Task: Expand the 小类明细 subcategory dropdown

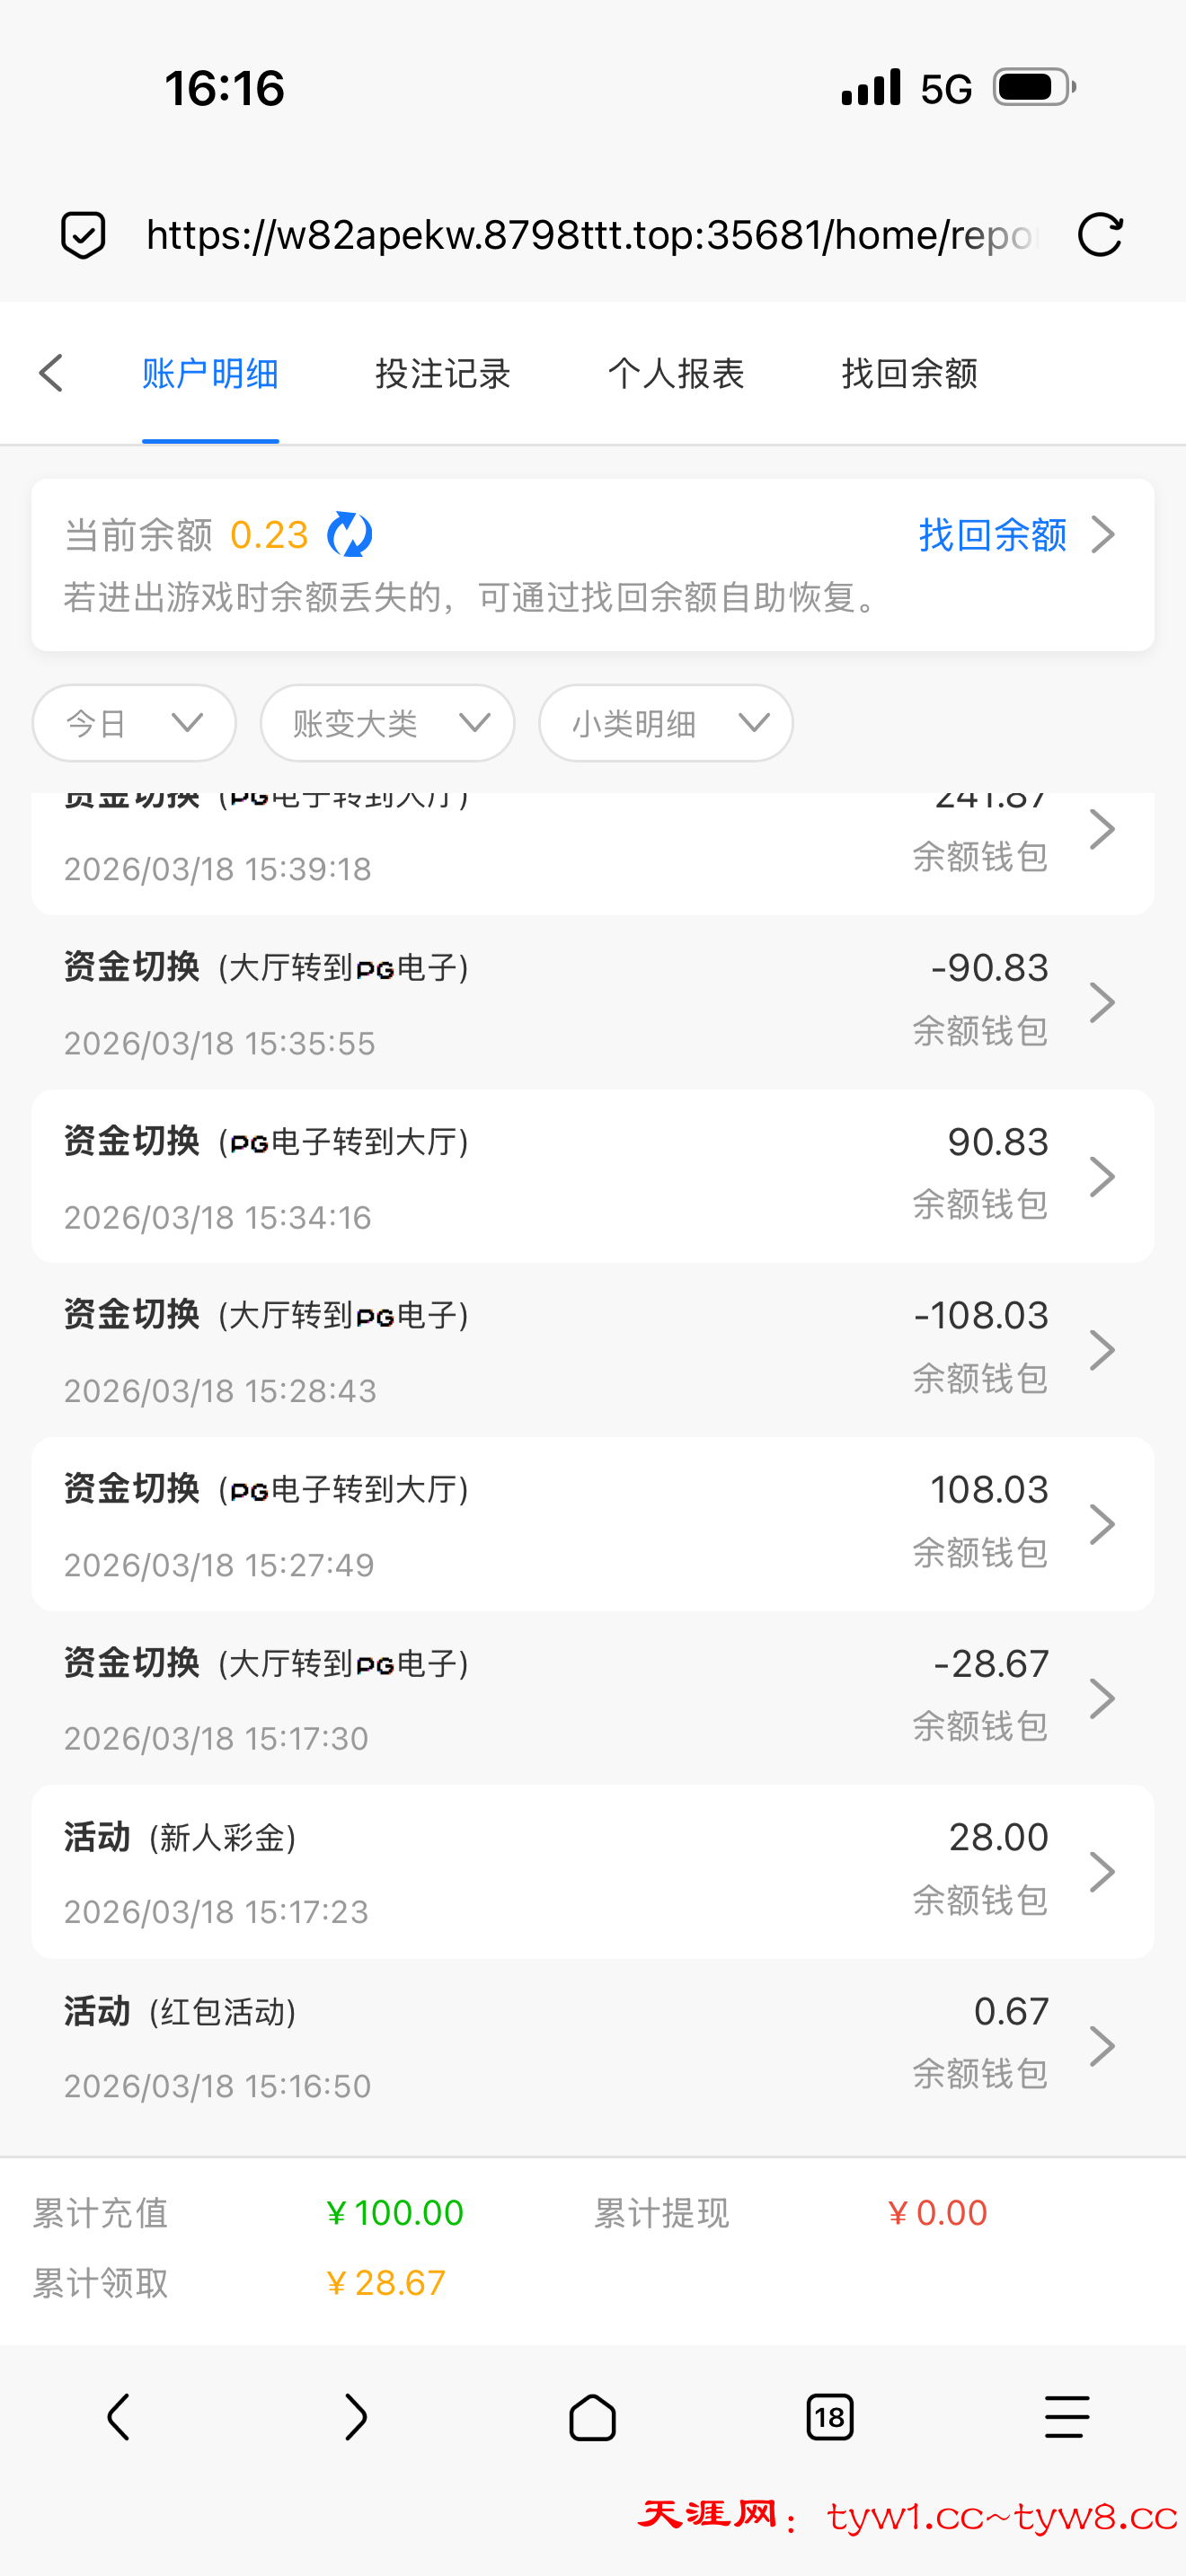Action: tap(665, 723)
